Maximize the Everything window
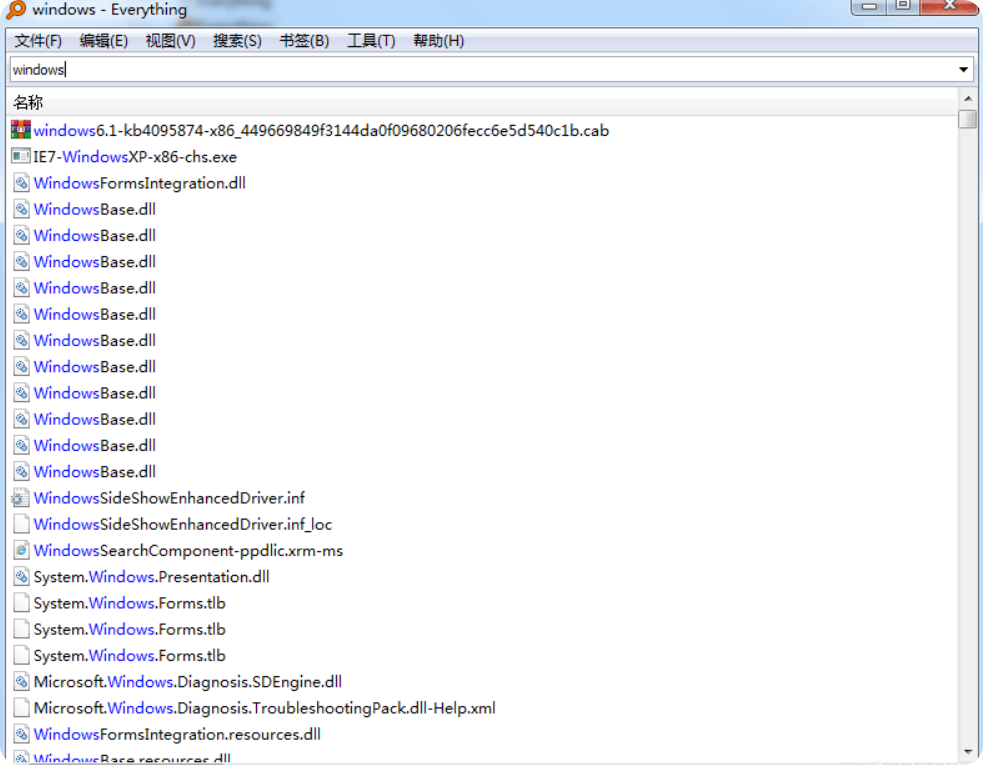983x765 pixels. tap(903, 6)
